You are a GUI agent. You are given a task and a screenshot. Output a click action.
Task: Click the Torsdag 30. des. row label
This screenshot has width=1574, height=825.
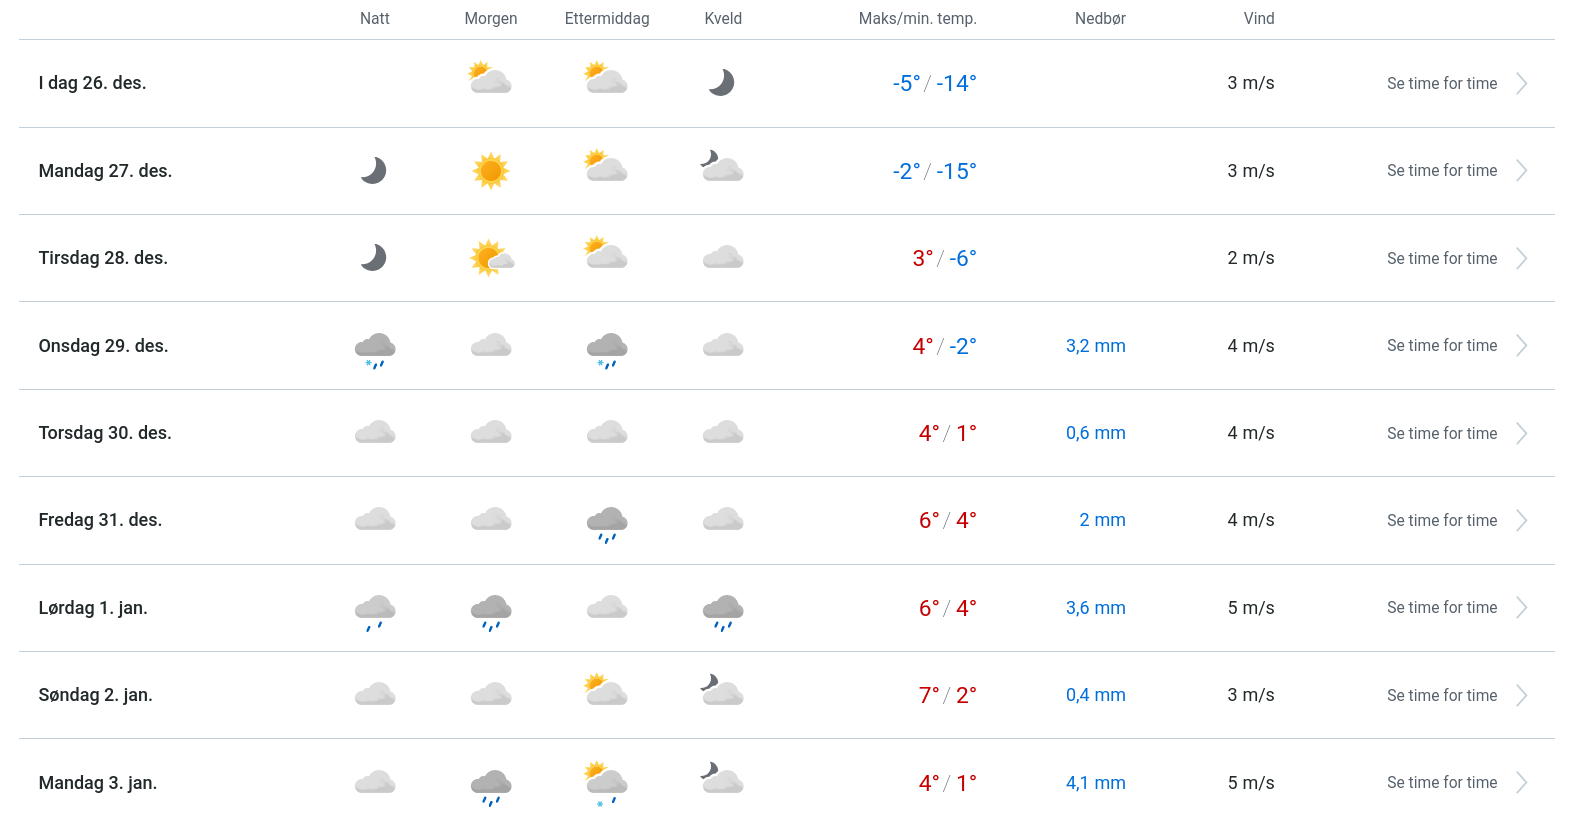pyautogui.click(x=105, y=433)
